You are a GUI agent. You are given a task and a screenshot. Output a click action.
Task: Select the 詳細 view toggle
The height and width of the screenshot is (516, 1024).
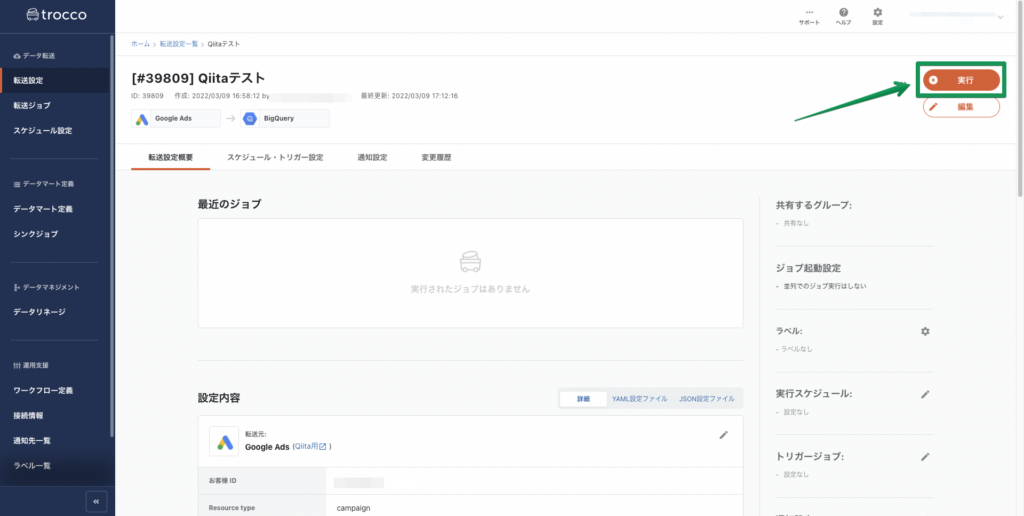point(583,399)
